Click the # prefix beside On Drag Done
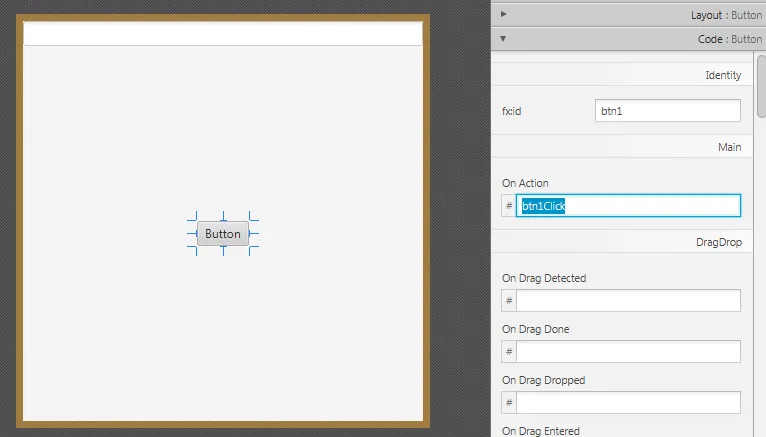This screenshot has width=766, height=437. [x=509, y=352]
